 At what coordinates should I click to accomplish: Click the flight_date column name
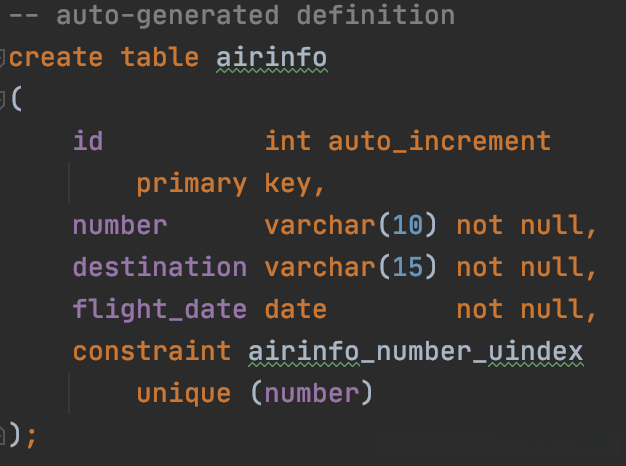click(159, 310)
